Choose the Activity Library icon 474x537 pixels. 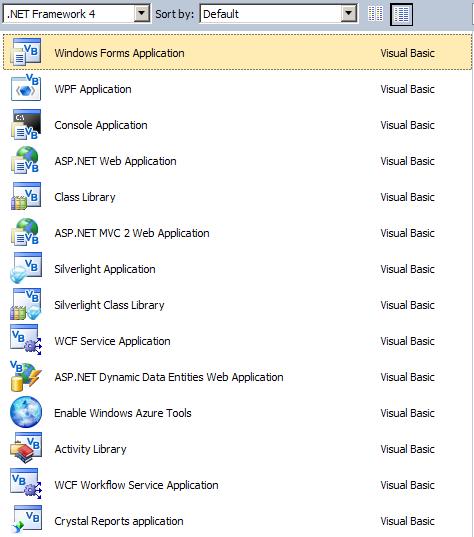(26, 448)
